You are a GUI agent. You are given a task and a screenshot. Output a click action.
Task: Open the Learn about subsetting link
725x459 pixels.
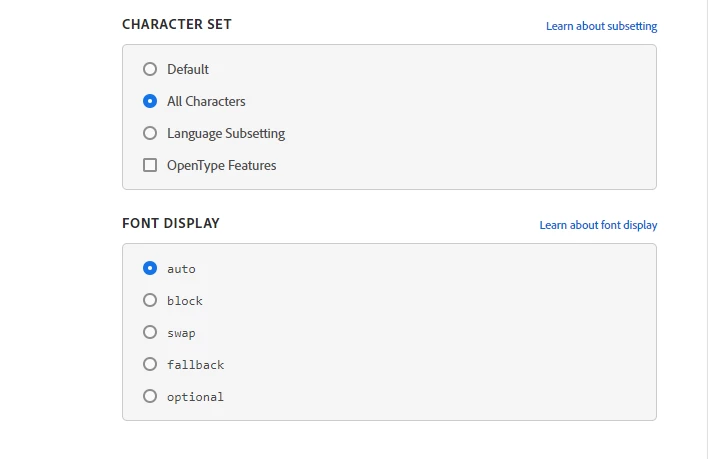point(601,26)
